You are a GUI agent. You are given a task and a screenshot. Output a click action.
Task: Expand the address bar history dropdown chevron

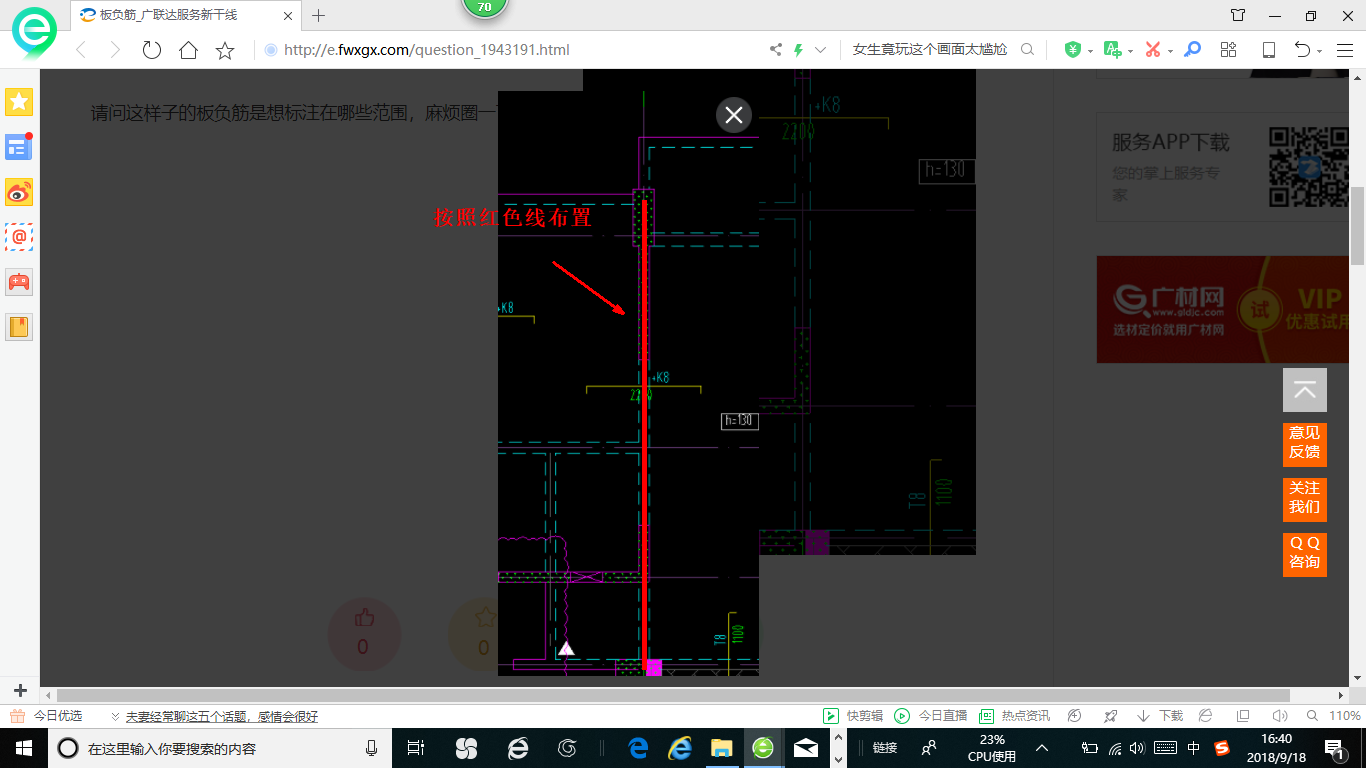coord(821,49)
